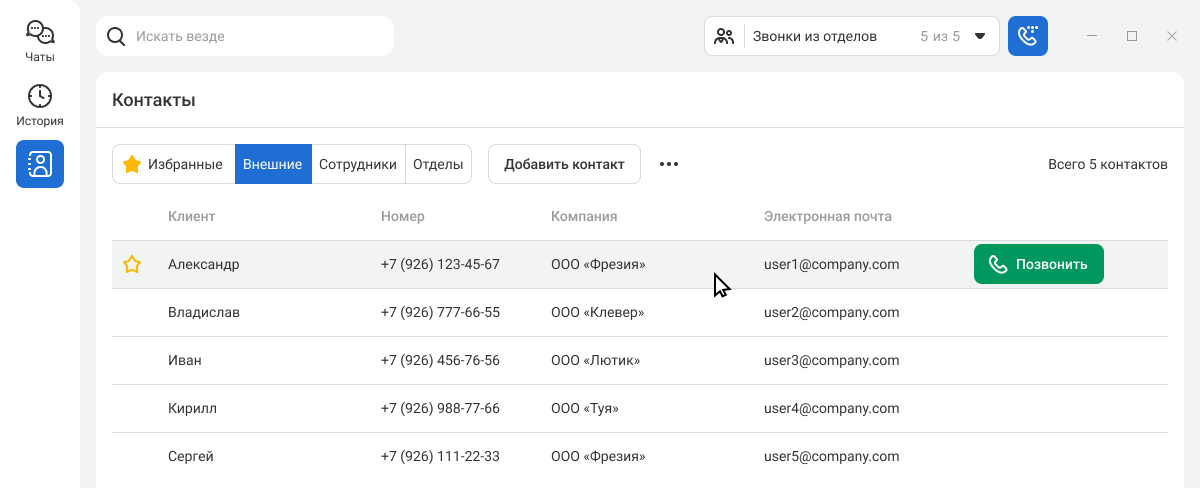Open the Звонки из отделов selector
Viewport: 1200px width, 488px height.
click(852, 36)
